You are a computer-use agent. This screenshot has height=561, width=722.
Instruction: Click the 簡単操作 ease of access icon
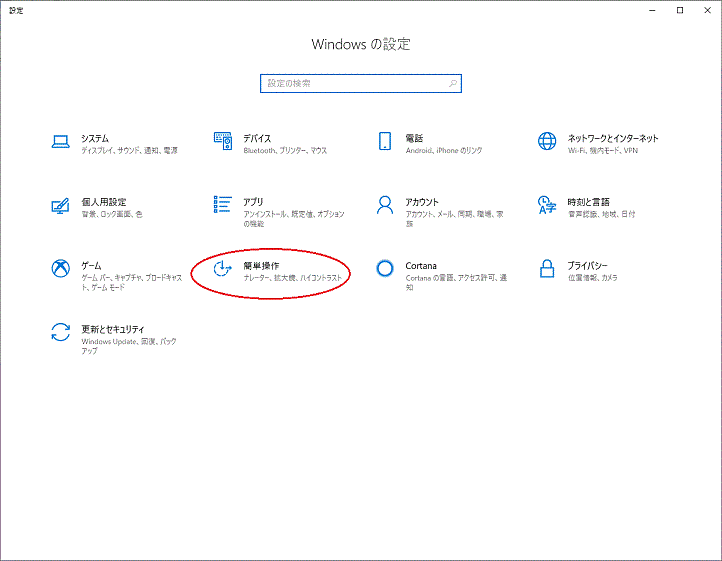[x=222, y=269]
